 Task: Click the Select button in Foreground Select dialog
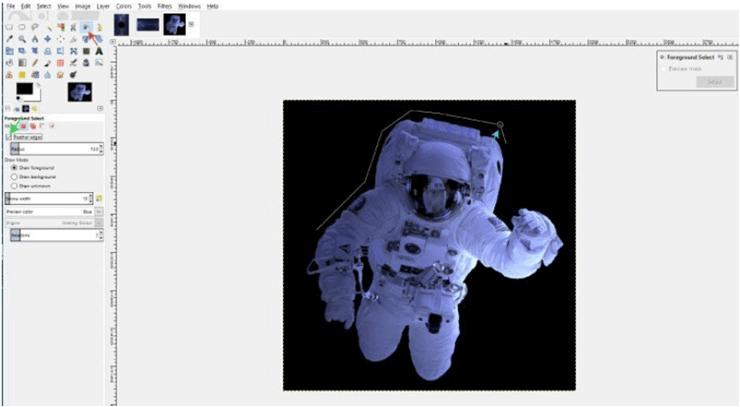point(714,81)
